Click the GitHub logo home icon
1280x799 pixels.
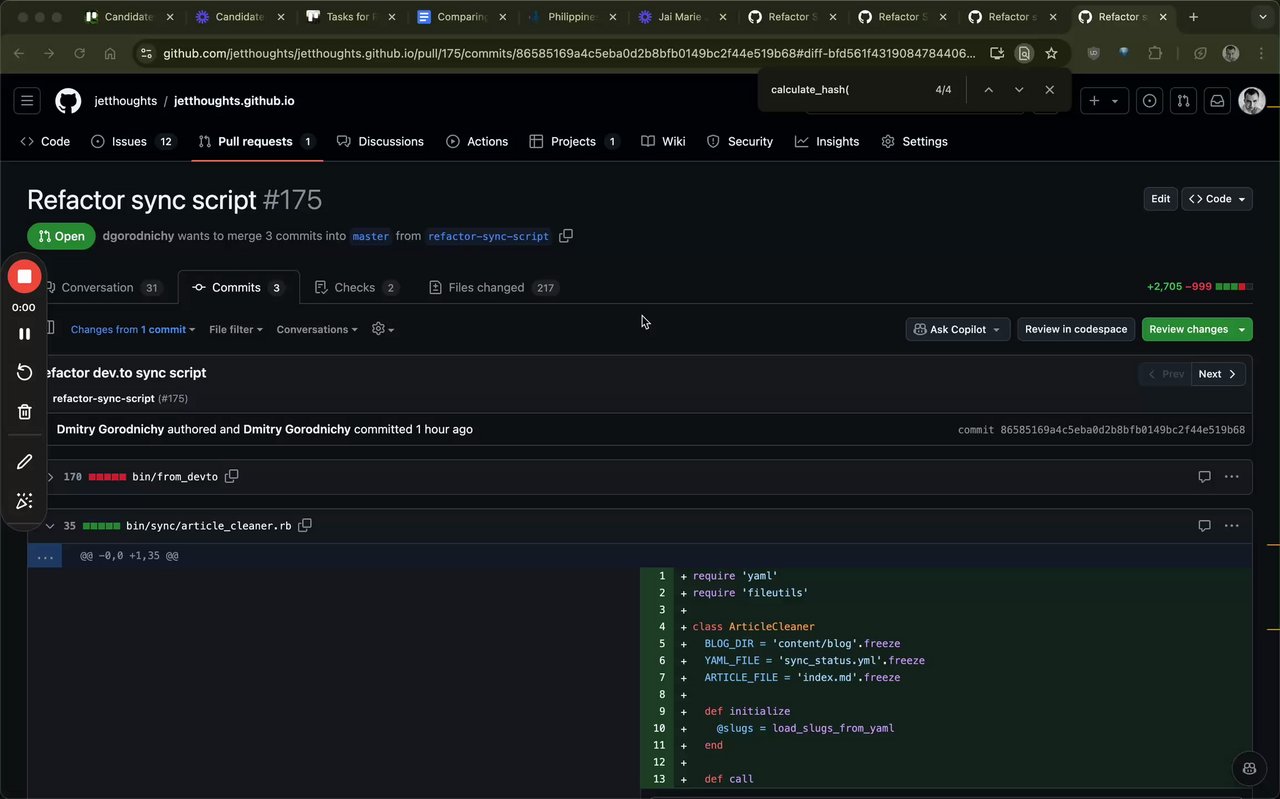[68, 100]
